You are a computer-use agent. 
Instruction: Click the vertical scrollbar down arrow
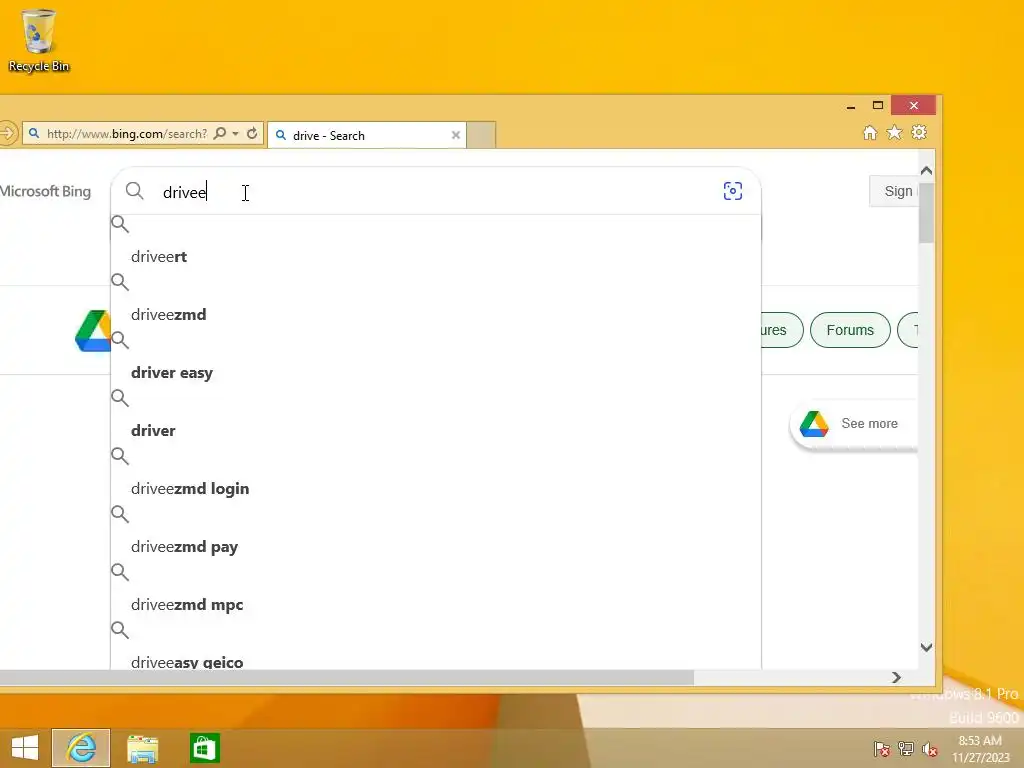[x=926, y=647]
